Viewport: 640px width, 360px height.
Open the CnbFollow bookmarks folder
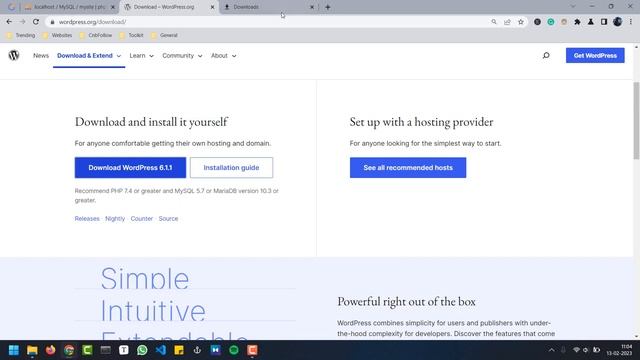[x=96, y=36]
